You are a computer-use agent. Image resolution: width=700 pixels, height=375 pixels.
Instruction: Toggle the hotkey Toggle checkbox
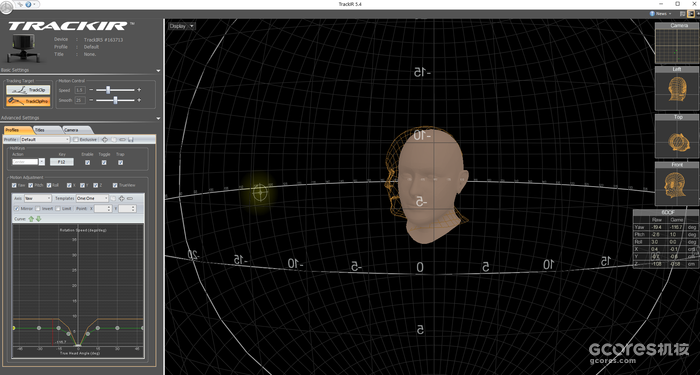[x=104, y=162]
